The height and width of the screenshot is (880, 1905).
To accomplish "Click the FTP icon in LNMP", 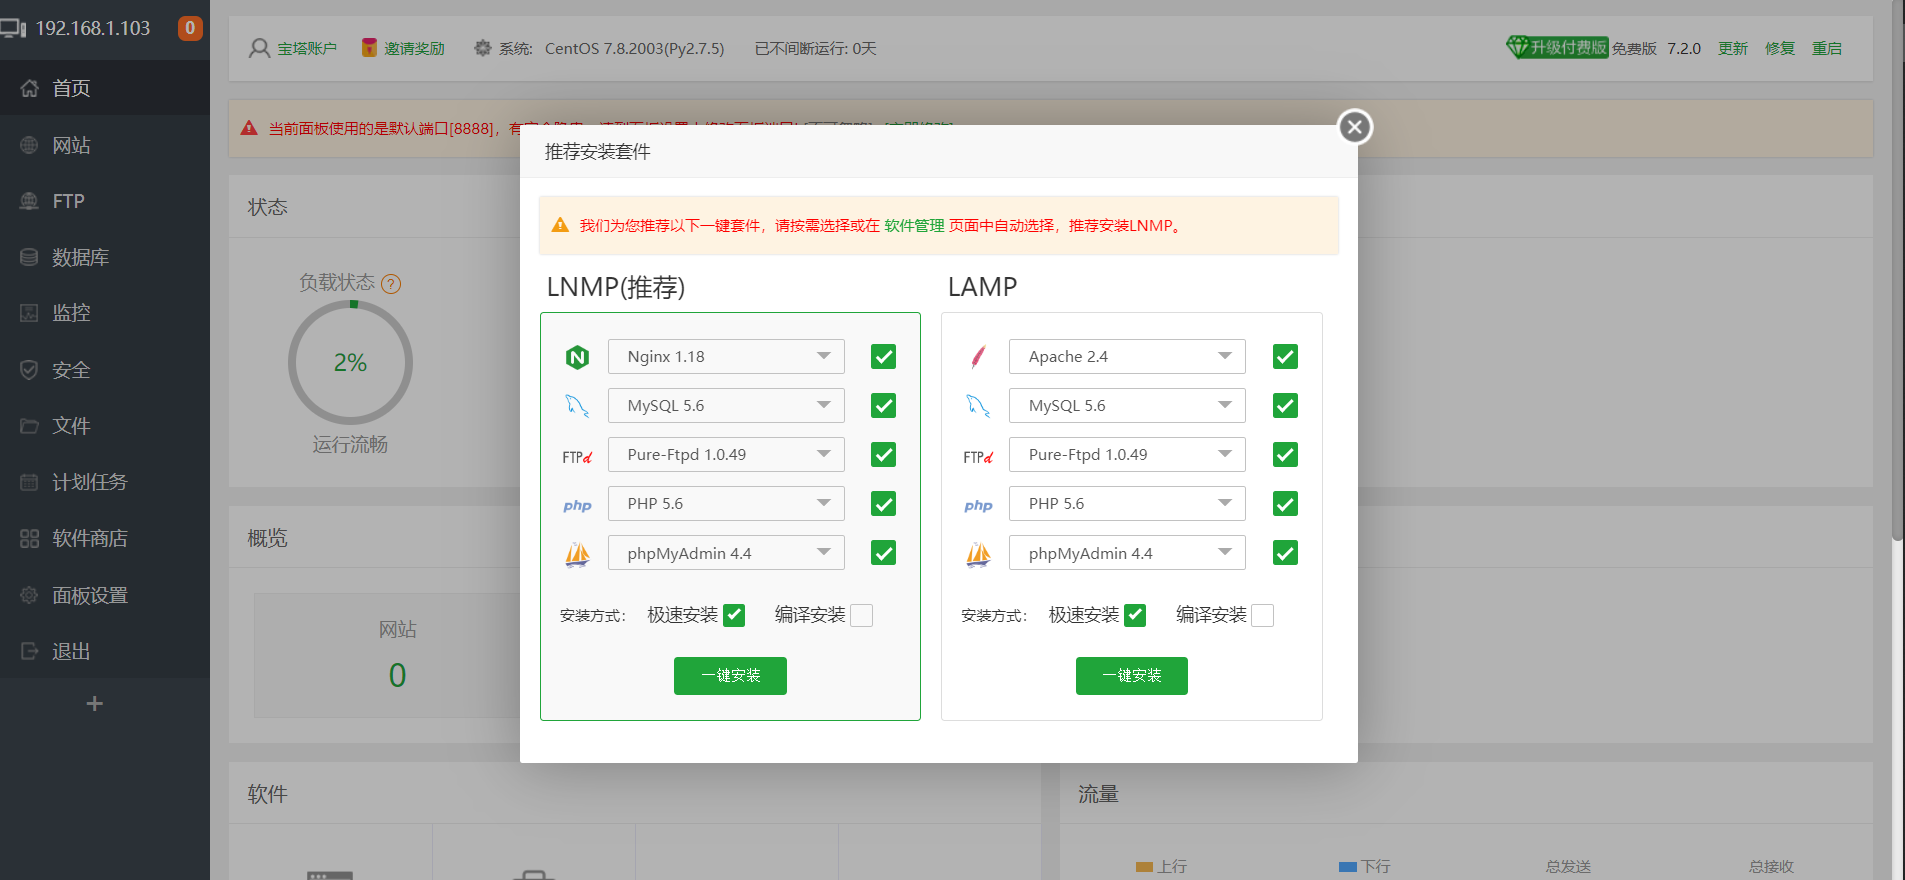I will (x=577, y=457).
